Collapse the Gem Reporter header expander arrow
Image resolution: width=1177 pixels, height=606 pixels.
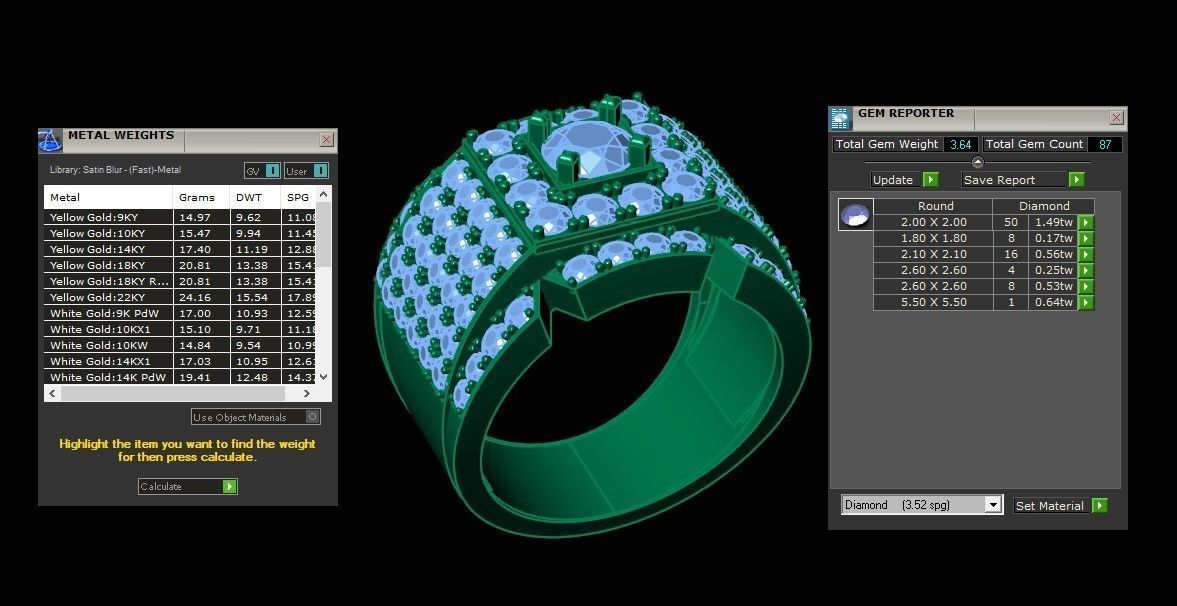977,162
